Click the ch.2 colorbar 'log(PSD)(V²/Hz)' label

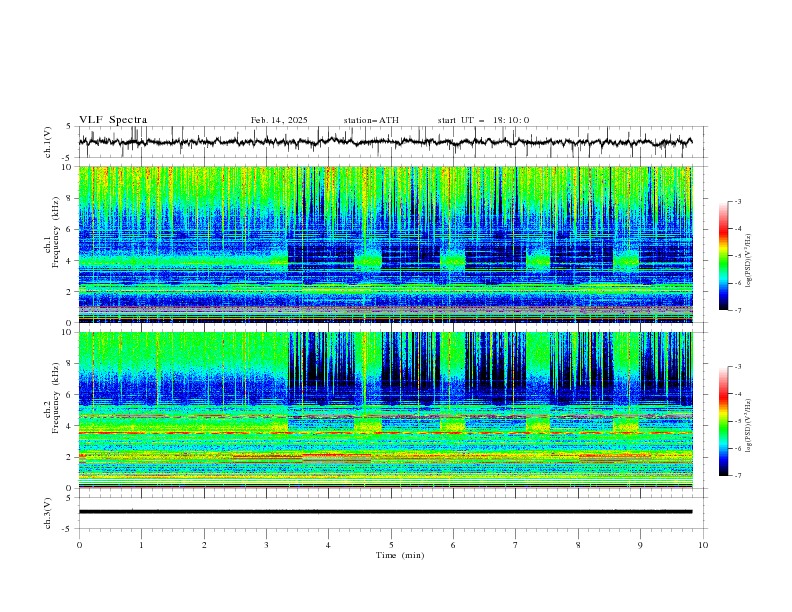click(748, 426)
